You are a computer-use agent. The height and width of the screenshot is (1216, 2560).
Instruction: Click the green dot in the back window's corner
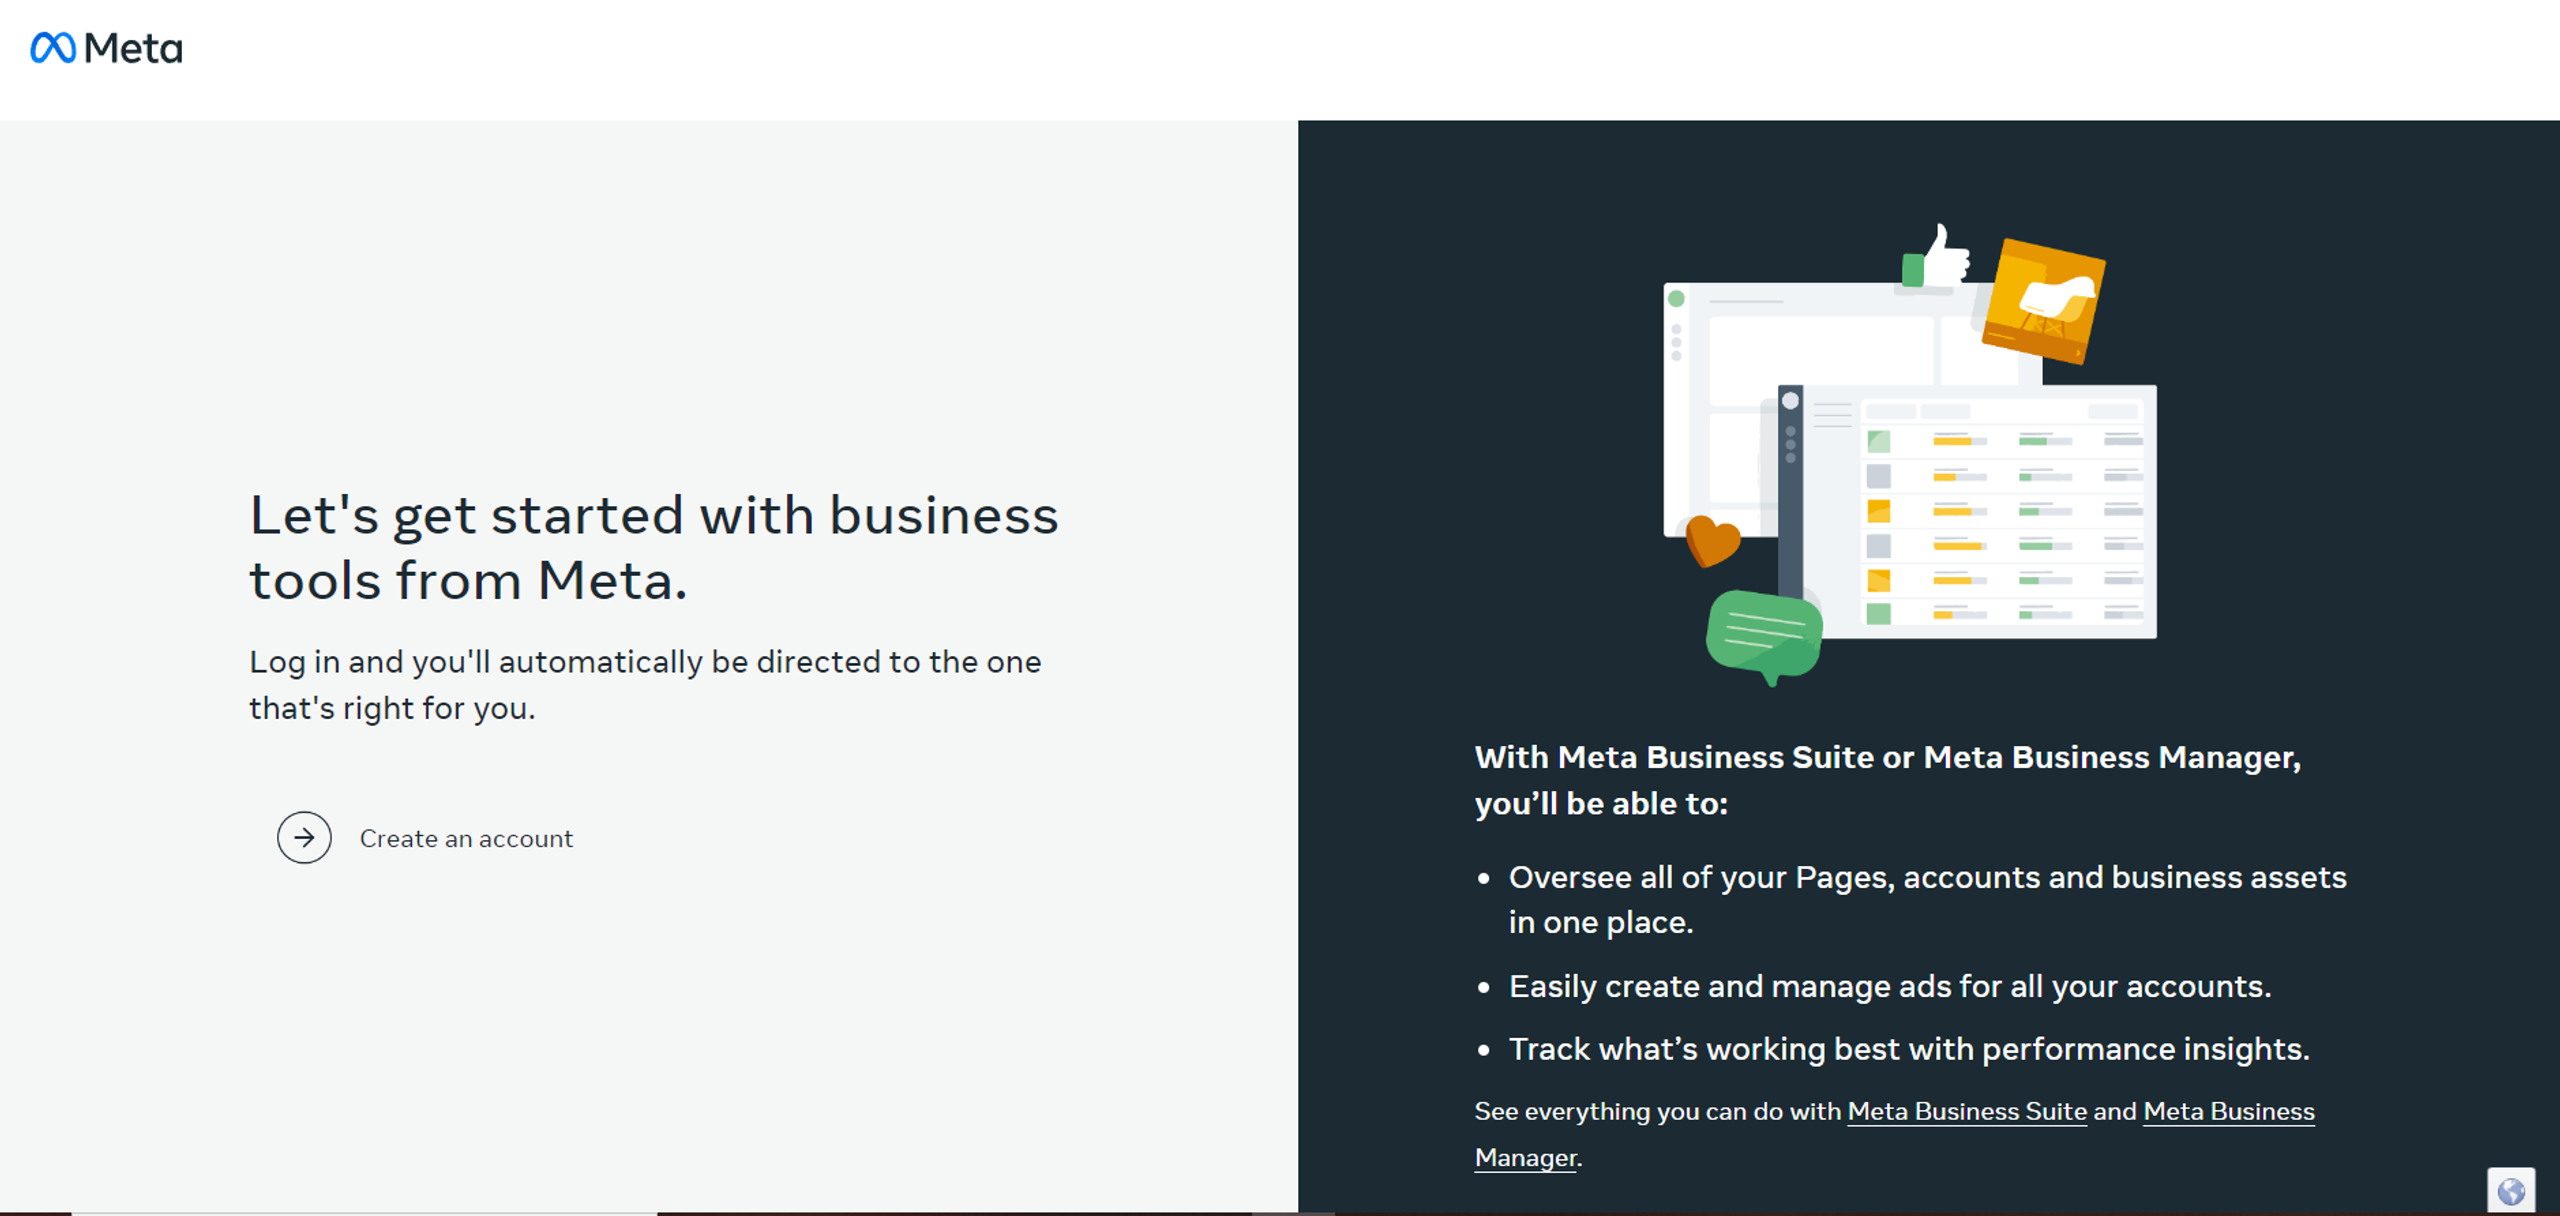[x=1677, y=298]
